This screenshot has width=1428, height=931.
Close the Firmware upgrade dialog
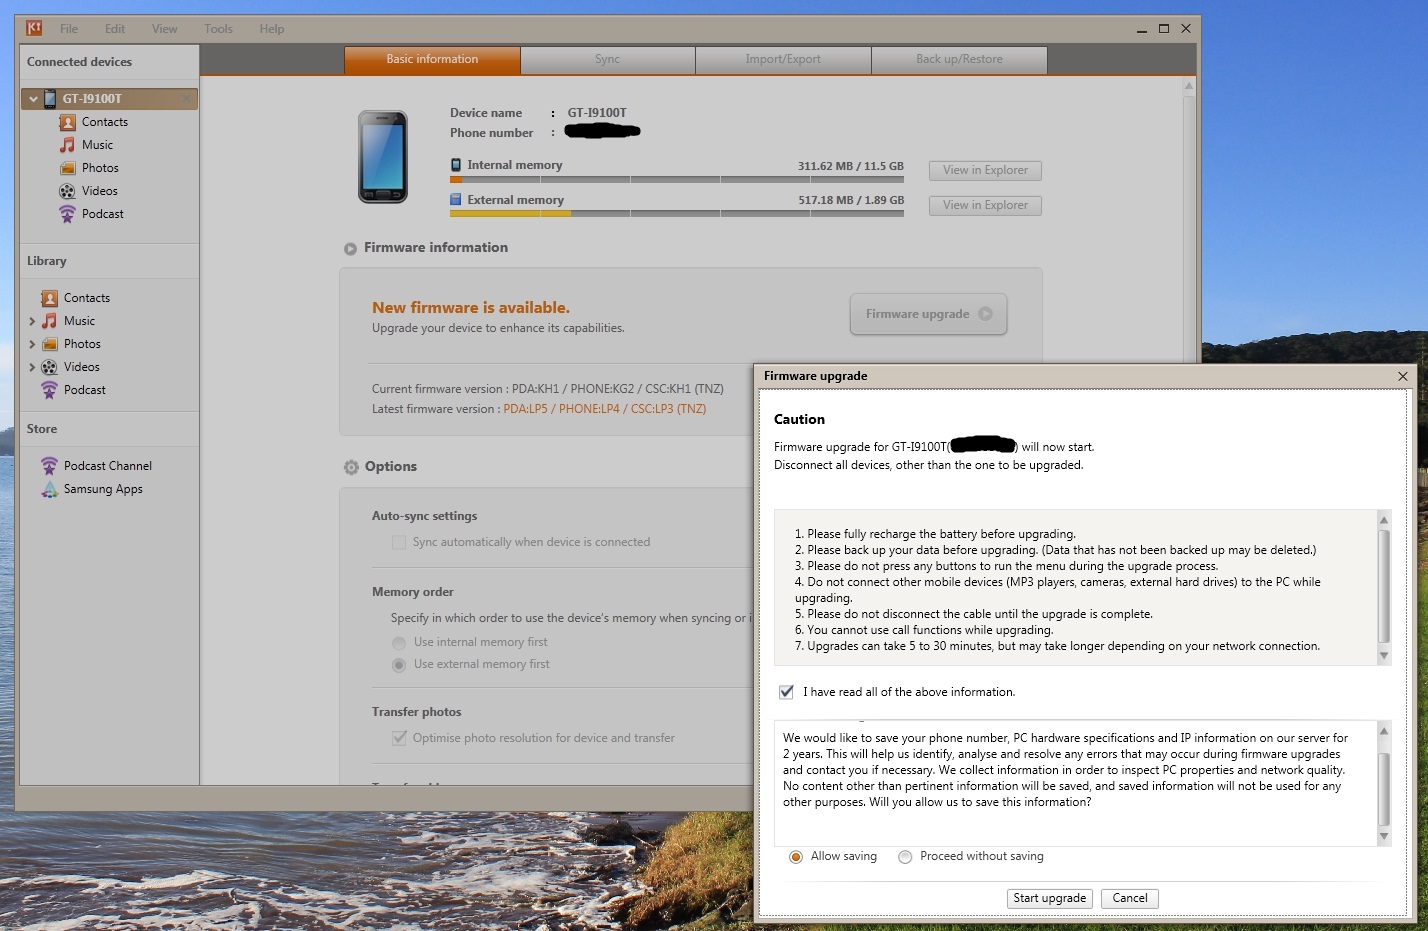pyautogui.click(x=1403, y=376)
